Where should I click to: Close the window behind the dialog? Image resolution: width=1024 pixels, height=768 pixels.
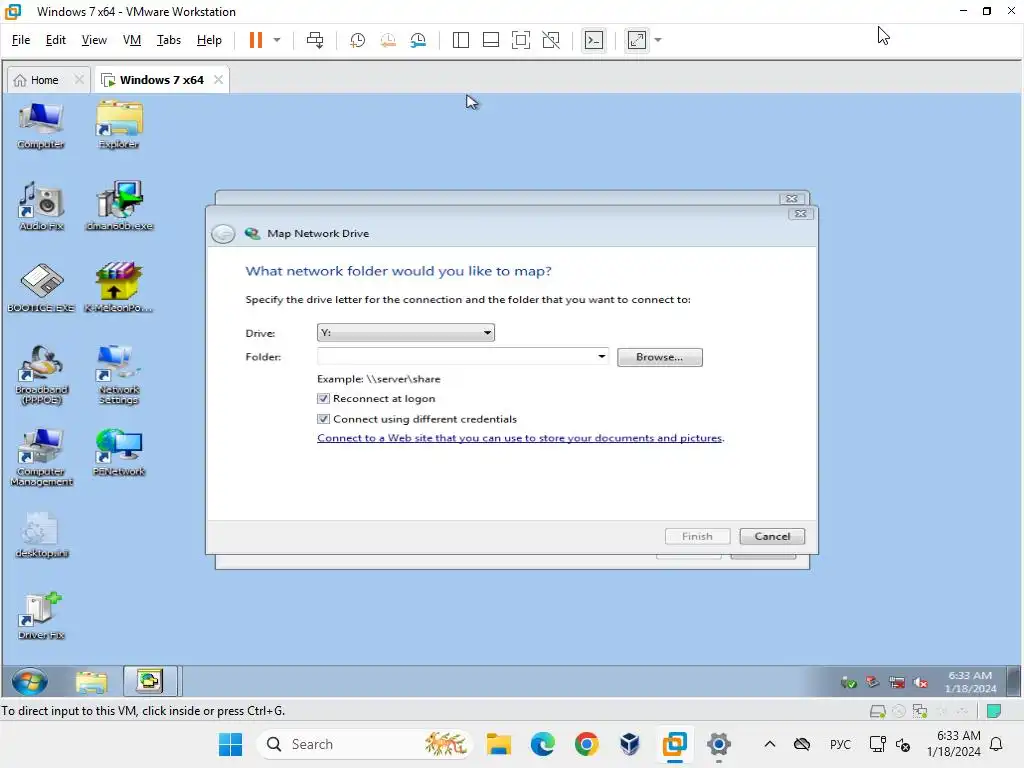coord(792,199)
